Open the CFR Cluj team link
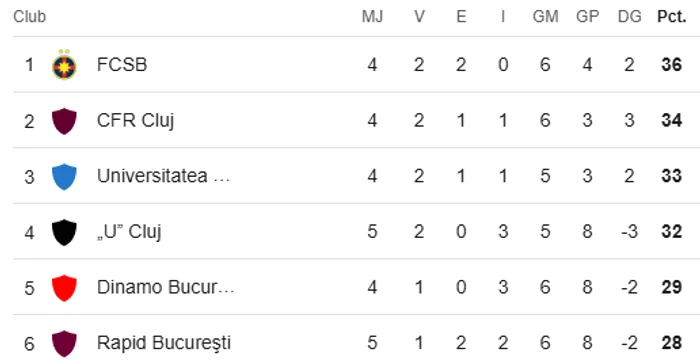The height and width of the screenshot is (364, 700). click(x=135, y=121)
